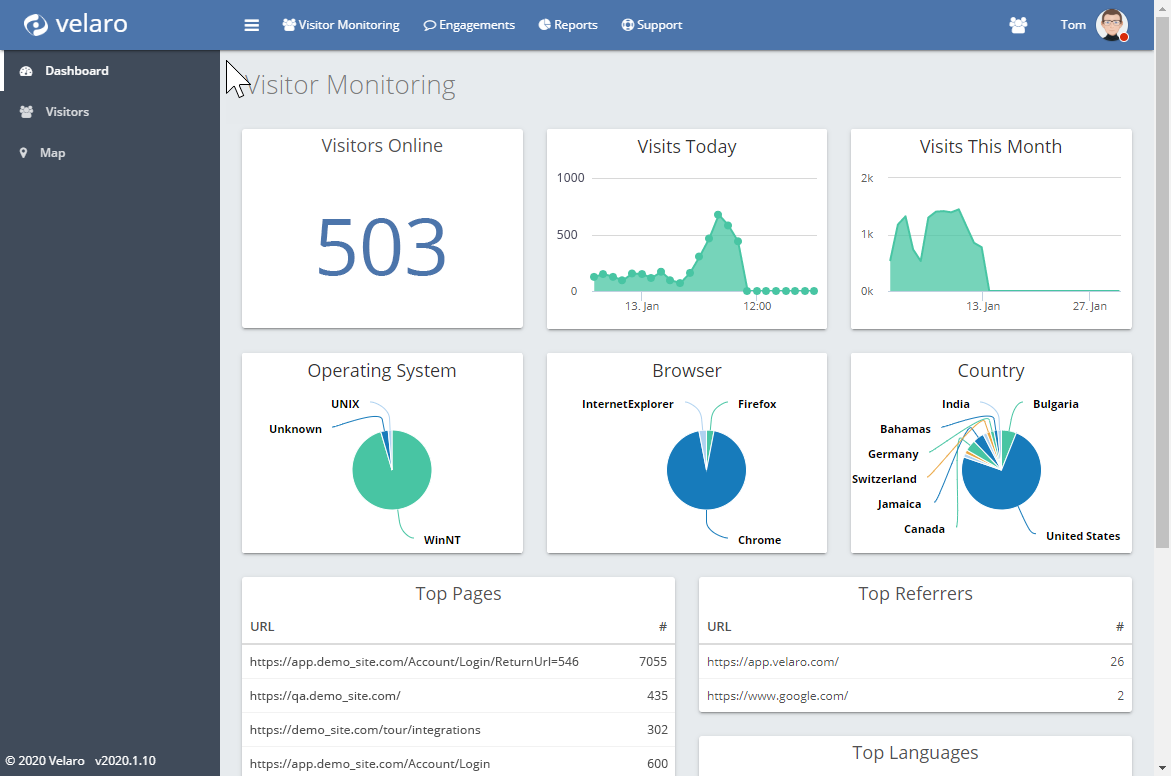Open Map from the sidebar pin icon
Image resolution: width=1171 pixels, height=776 pixels.
[24, 152]
